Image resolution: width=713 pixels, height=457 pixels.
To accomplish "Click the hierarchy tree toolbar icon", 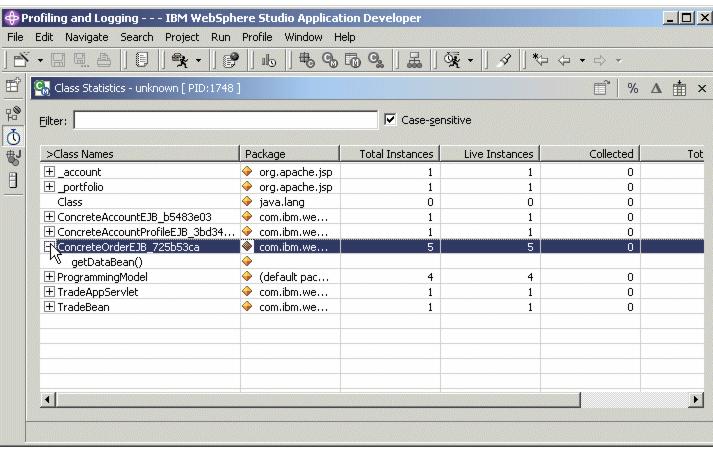I will pyautogui.click(x=414, y=60).
